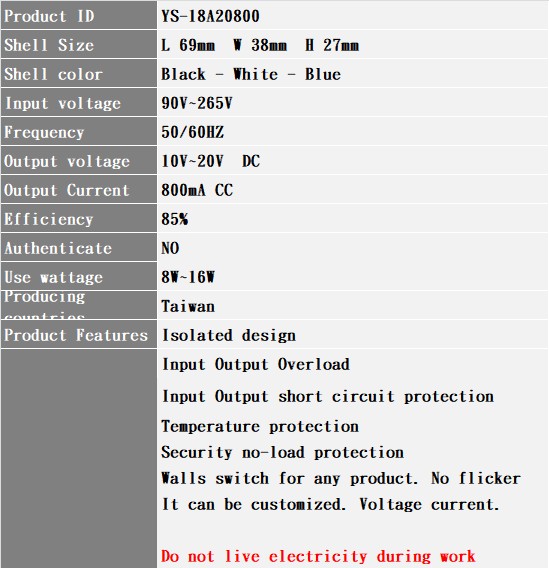Image resolution: width=549 pixels, height=568 pixels.
Task: Click the Product Features label cell
Action: tap(79, 334)
